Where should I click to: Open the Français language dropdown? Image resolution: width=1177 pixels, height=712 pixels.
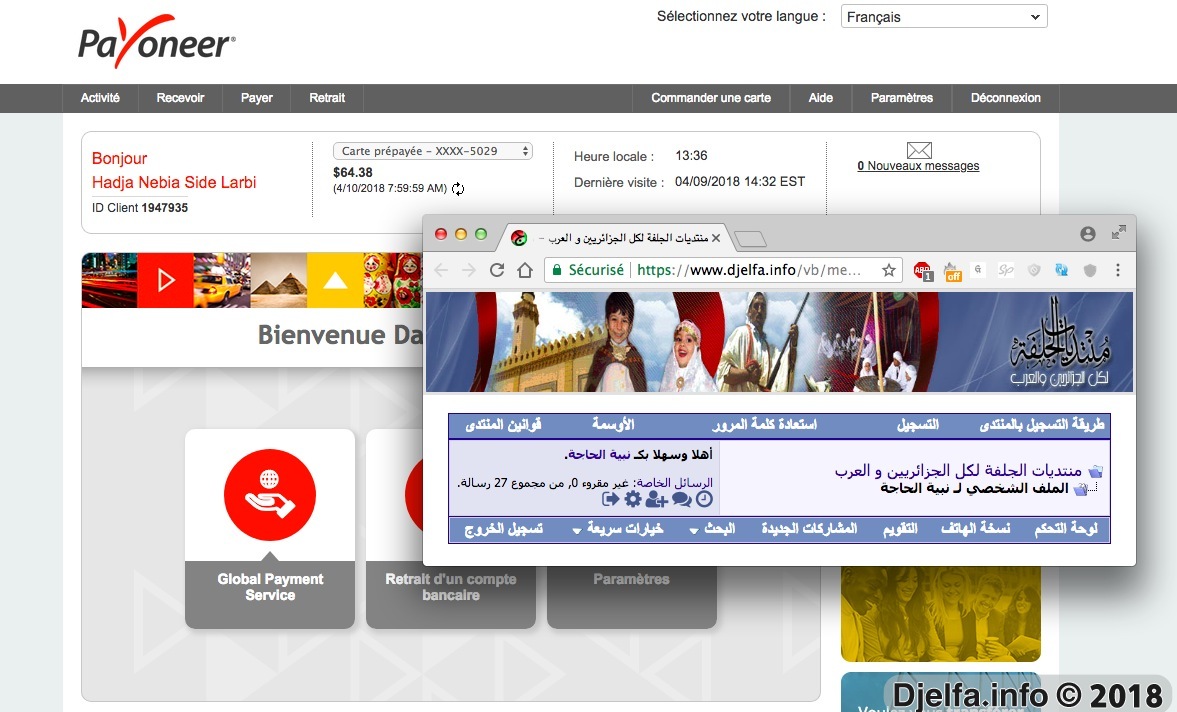coord(944,17)
